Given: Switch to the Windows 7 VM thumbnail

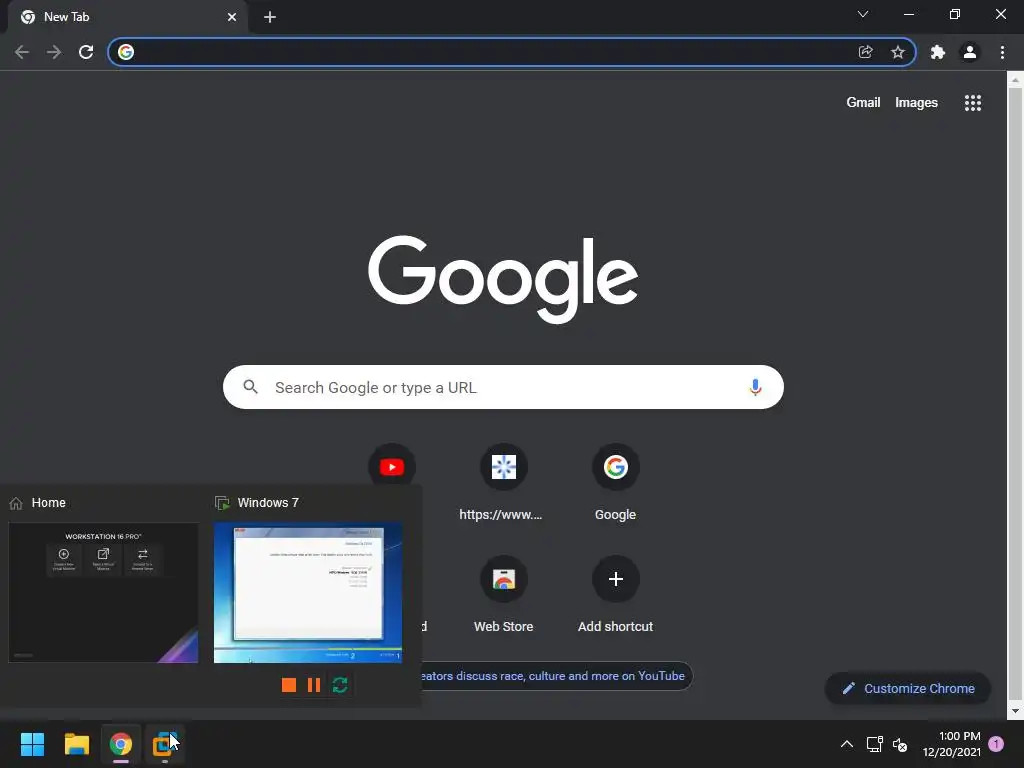Looking at the screenshot, I should (308, 592).
